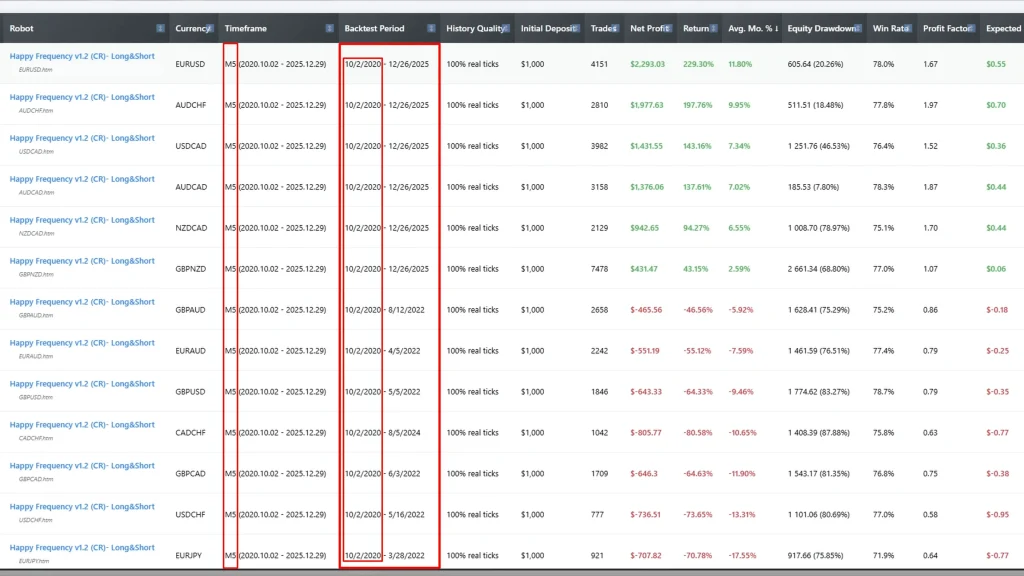The width and height of the screenshot is (1024, 576).
Task: Click the Backtest Period sort icon
Action: point(431,28)
